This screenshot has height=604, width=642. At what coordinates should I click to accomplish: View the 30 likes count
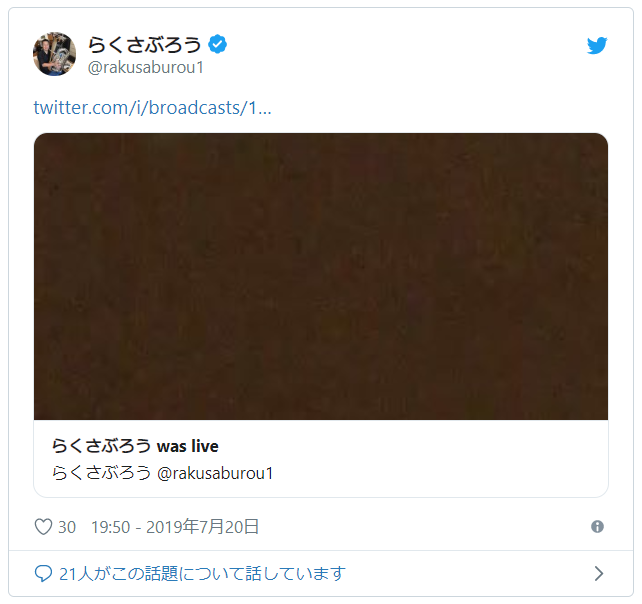coord(67,527)
